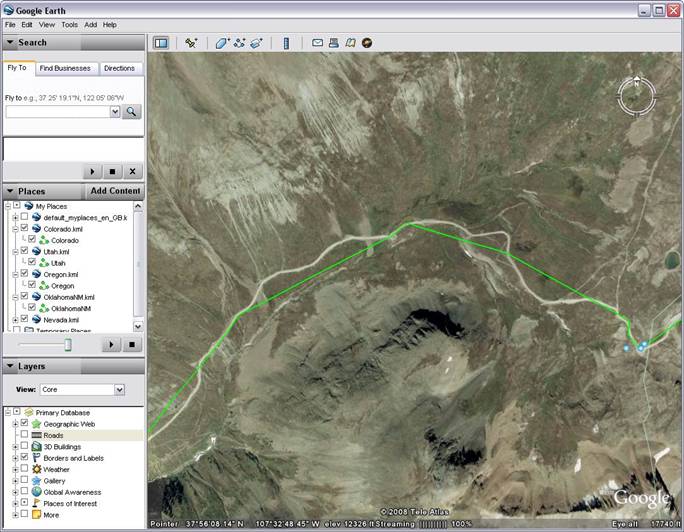Image resolution: width=684 pixels, height=532 pixels.
Task: Click the Utah.kml globe icon
Action: tap(37, 251)
